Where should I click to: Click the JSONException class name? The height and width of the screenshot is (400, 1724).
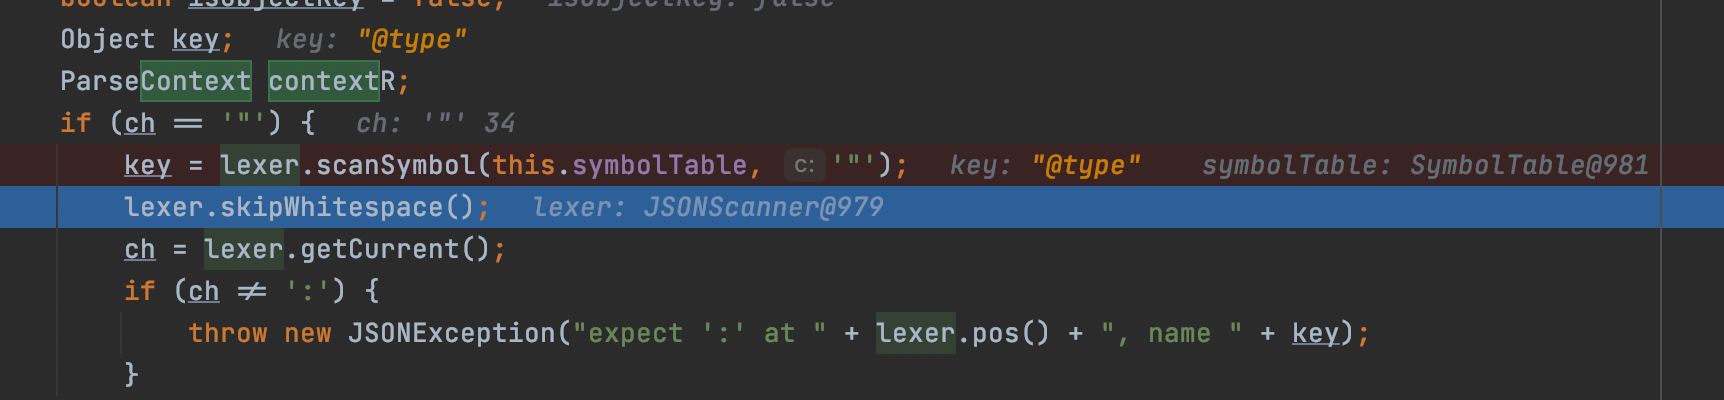(451, 333)
